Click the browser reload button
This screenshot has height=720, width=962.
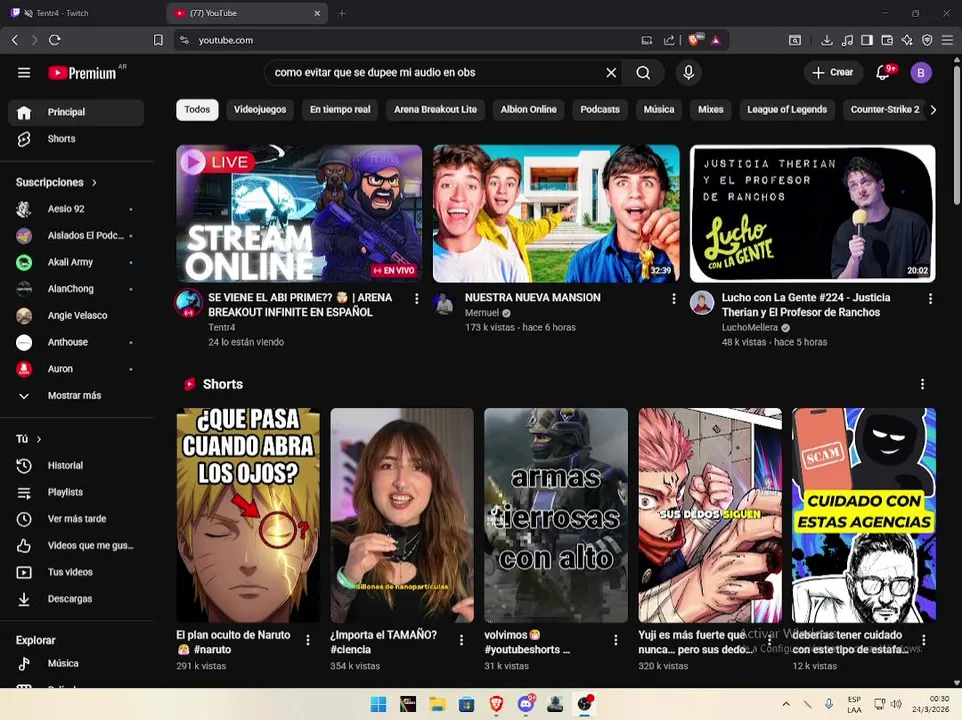55,40
